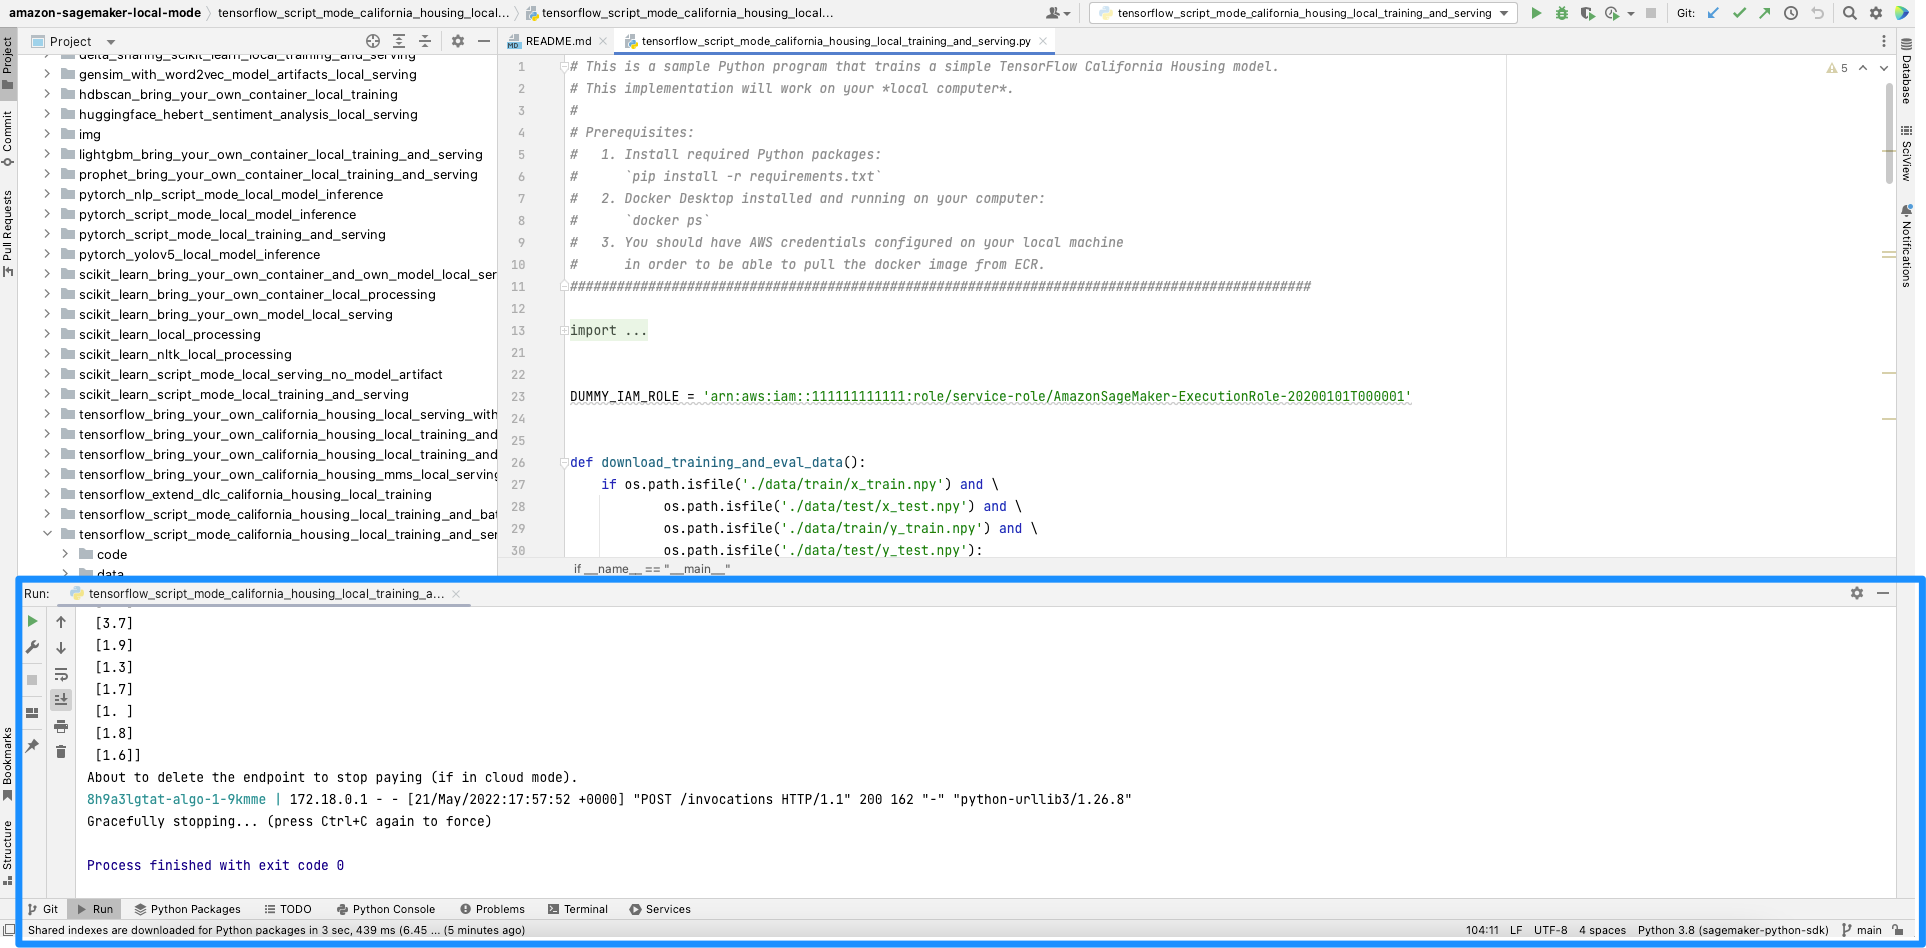
Task: Click the Select Opened File target icon
Action: (x=373, y=41)
